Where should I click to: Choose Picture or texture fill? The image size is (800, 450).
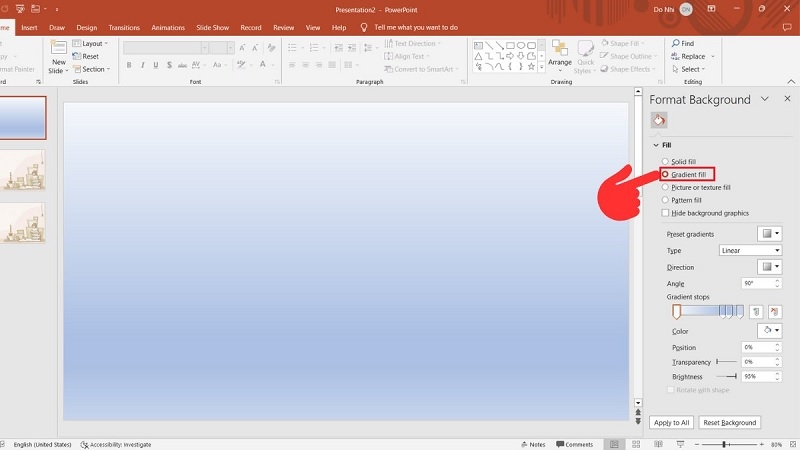point(696,187)
